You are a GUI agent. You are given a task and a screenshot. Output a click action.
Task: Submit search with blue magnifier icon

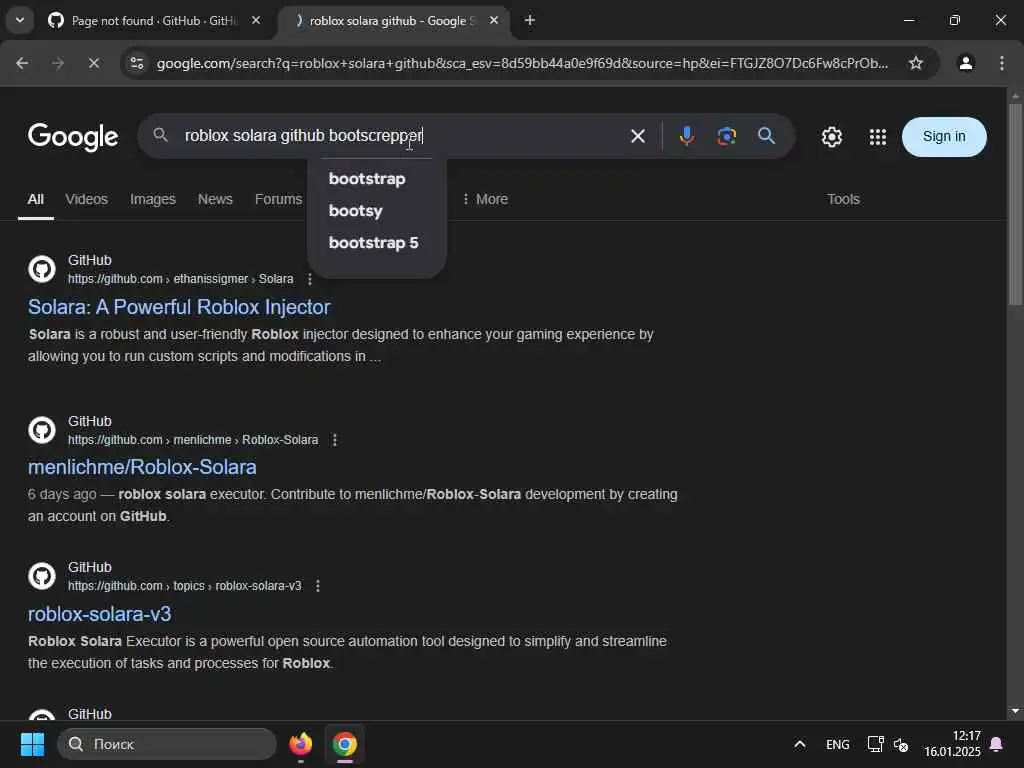click(766, 136)
